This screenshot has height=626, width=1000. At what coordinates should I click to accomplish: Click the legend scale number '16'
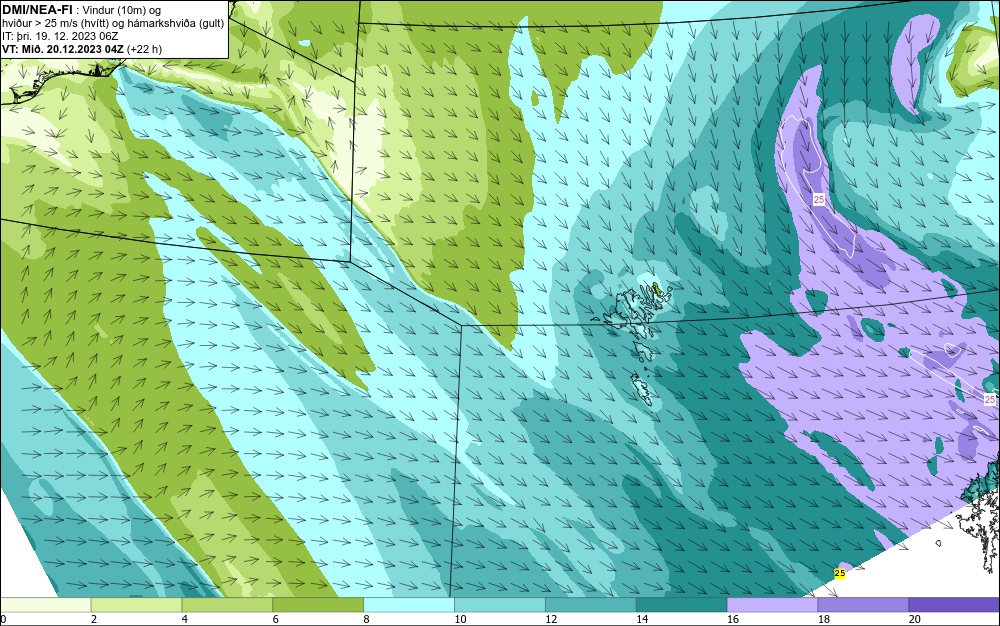click(x=733, y=619)
